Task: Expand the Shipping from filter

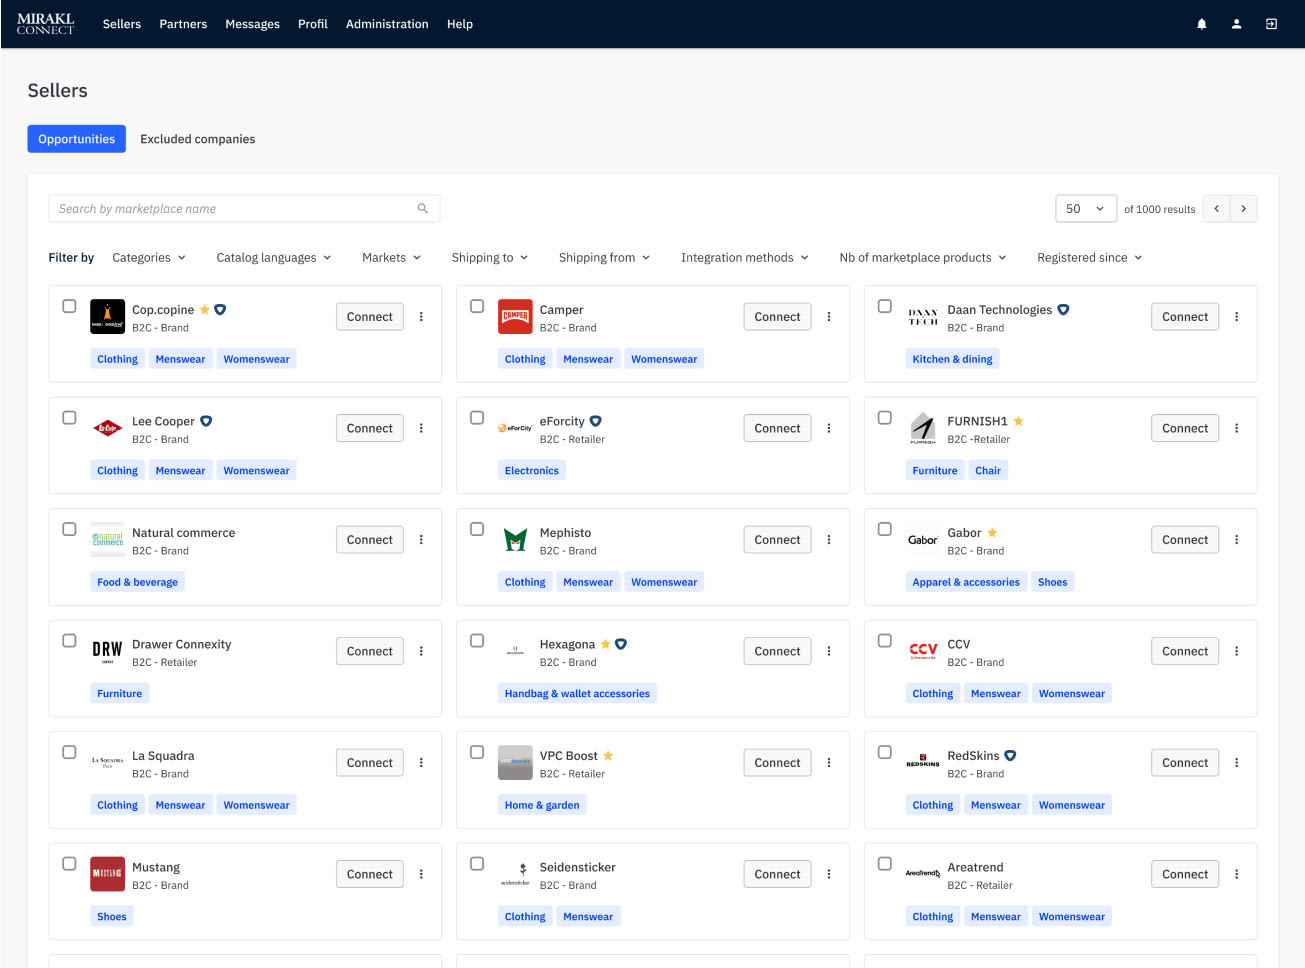Action: 605,258
